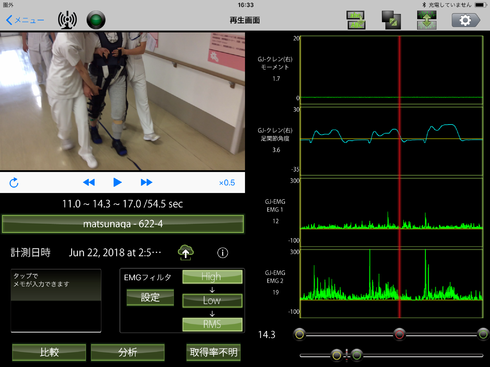Image resolution: width=490 pixels, height=367 pixels.
Task: Open settings with the gear icon
Action: pos(466,20)
